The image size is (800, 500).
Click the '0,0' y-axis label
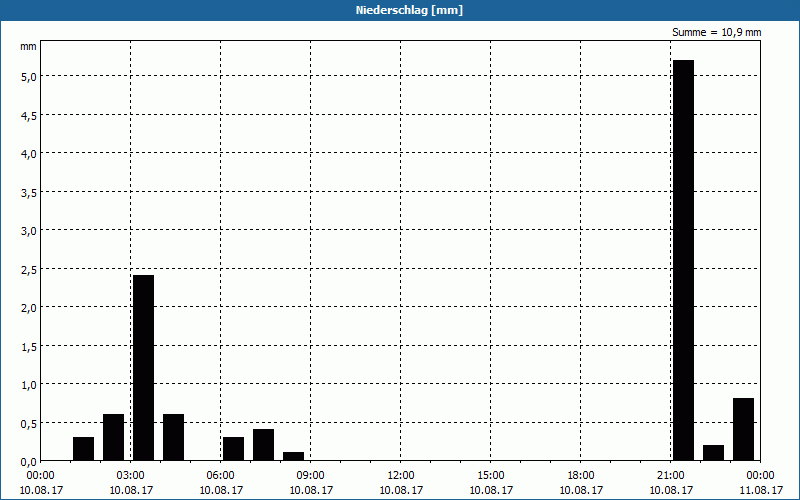pyautogui.click(x=29, y=462)
